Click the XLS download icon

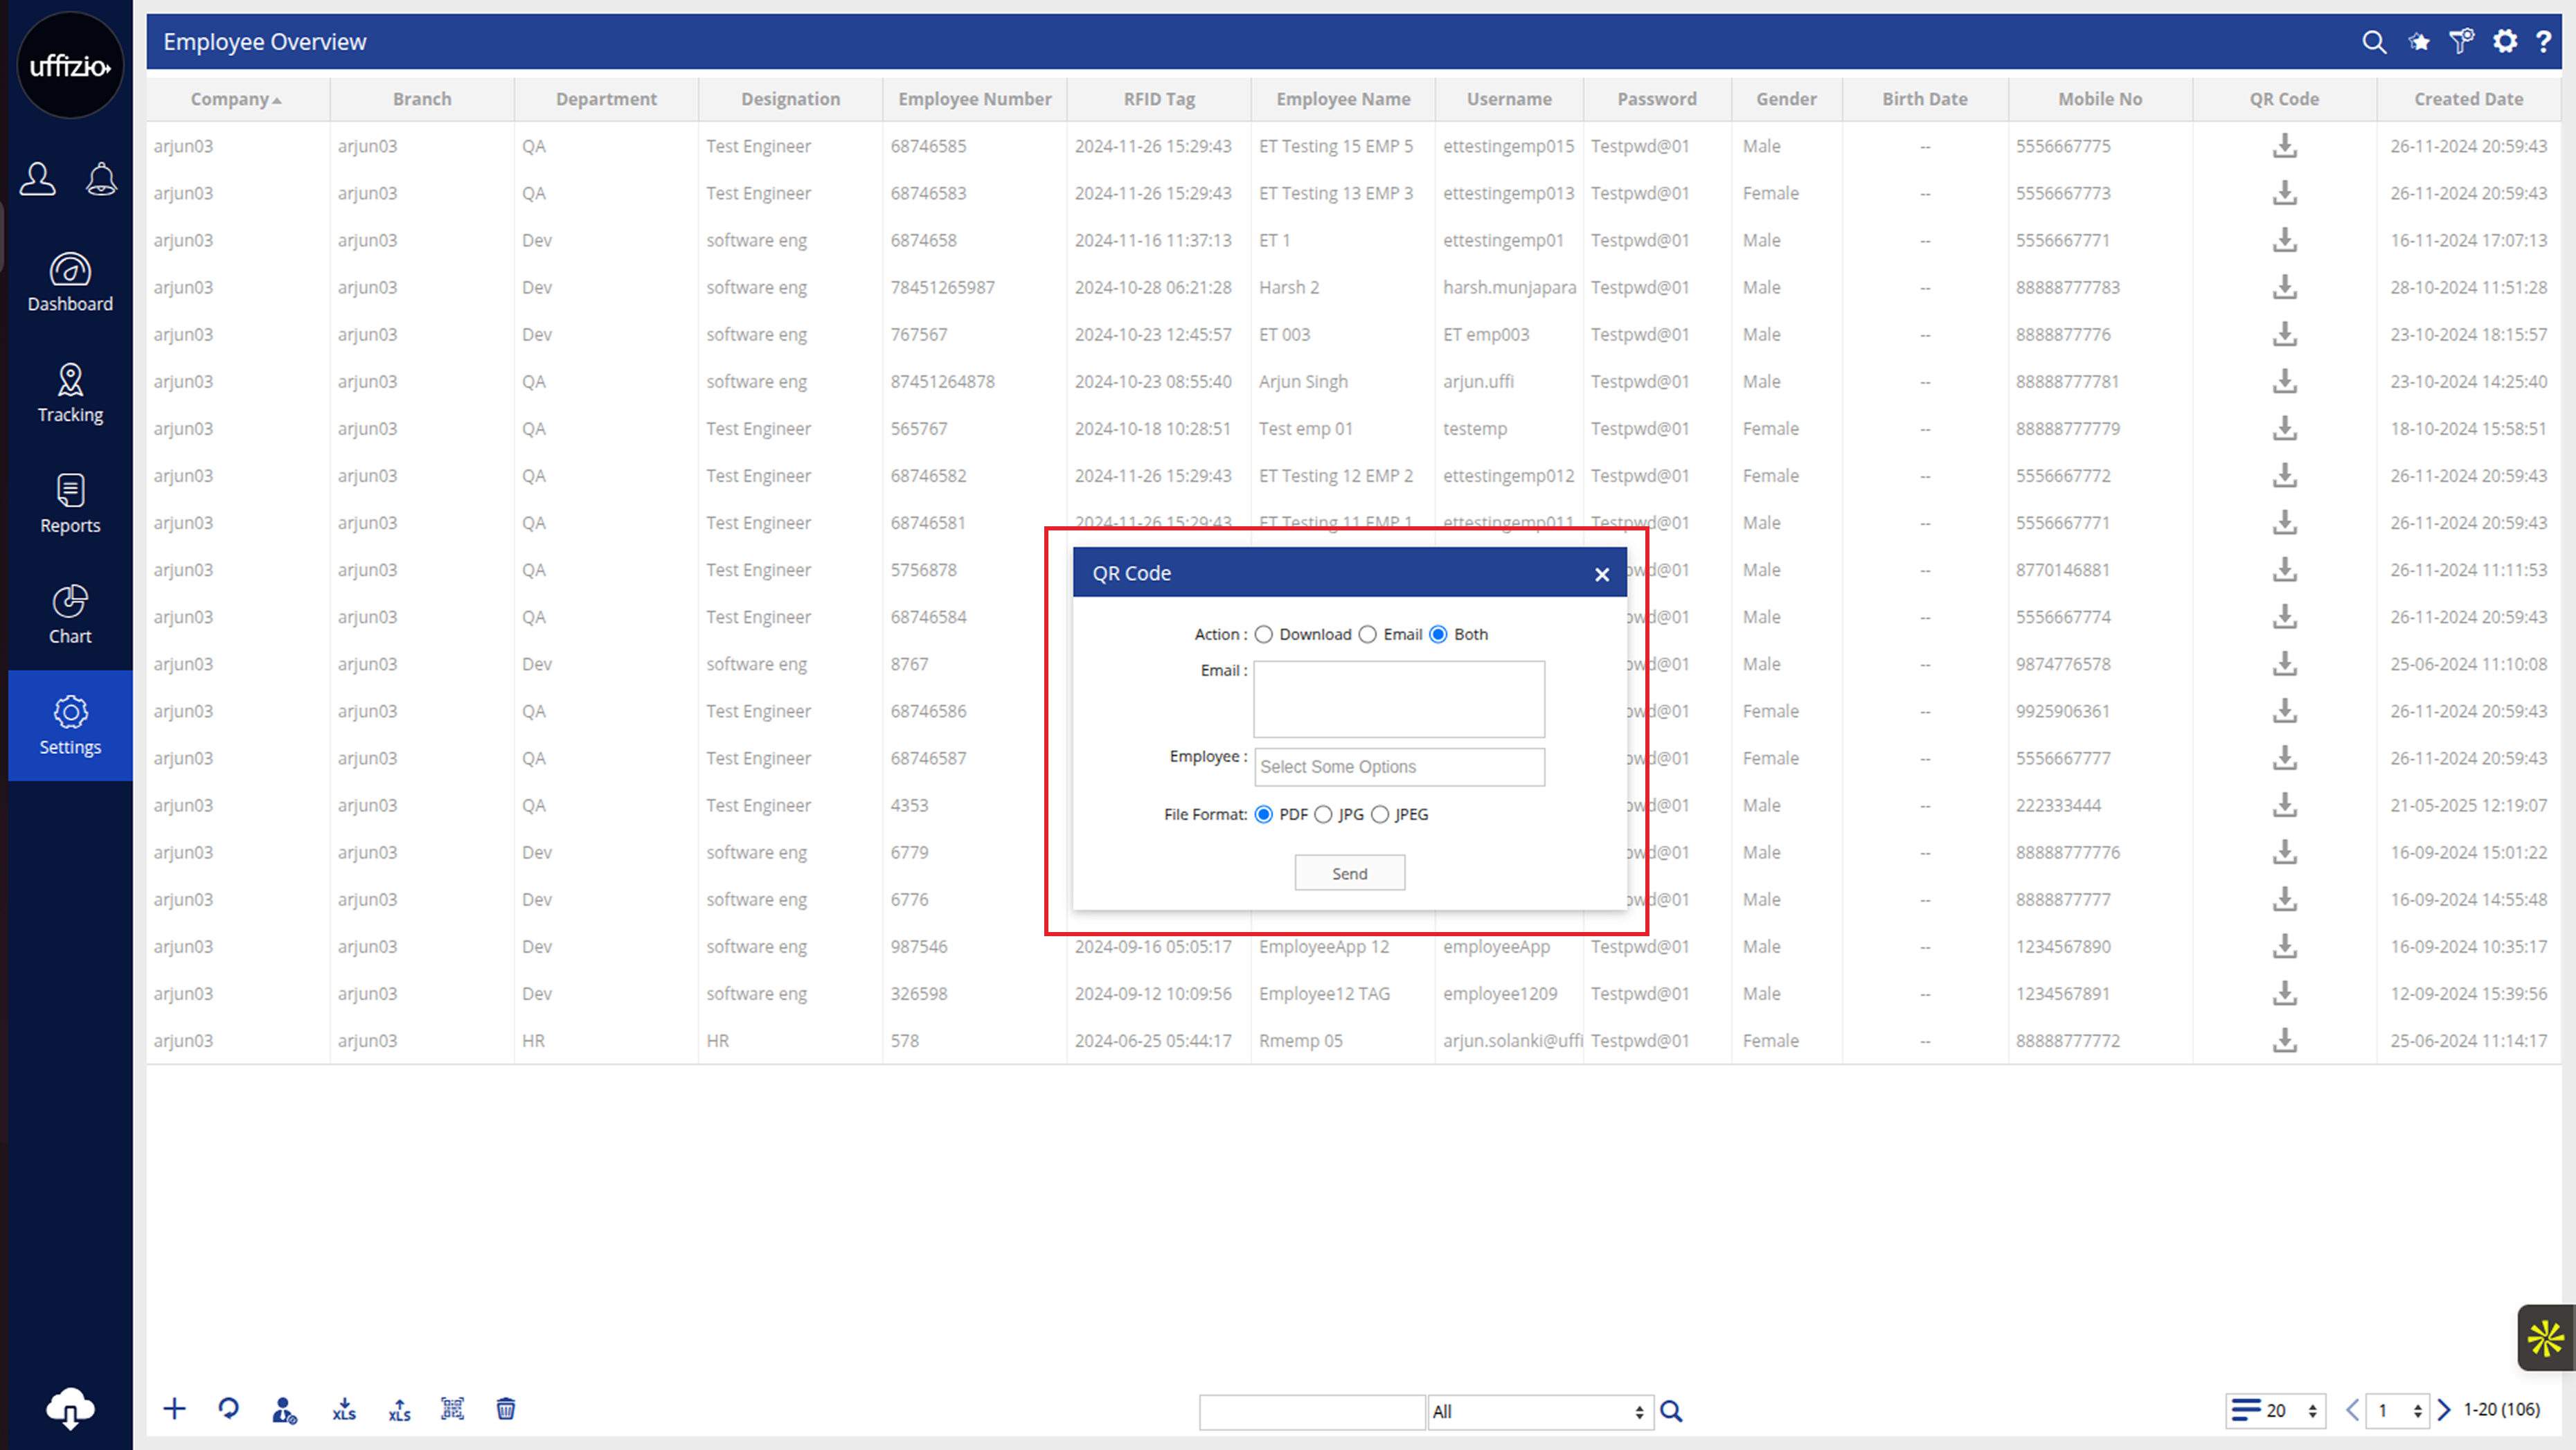pos(344,1409)
